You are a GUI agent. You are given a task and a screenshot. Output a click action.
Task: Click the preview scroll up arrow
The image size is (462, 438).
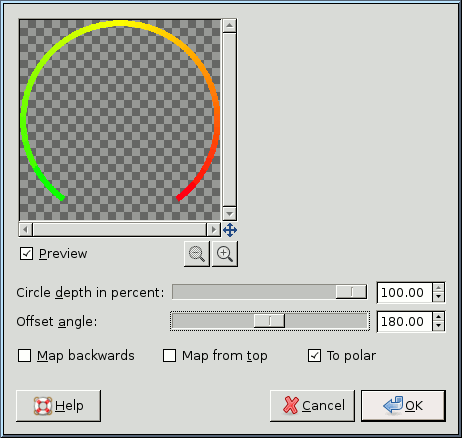click(229, 26)
